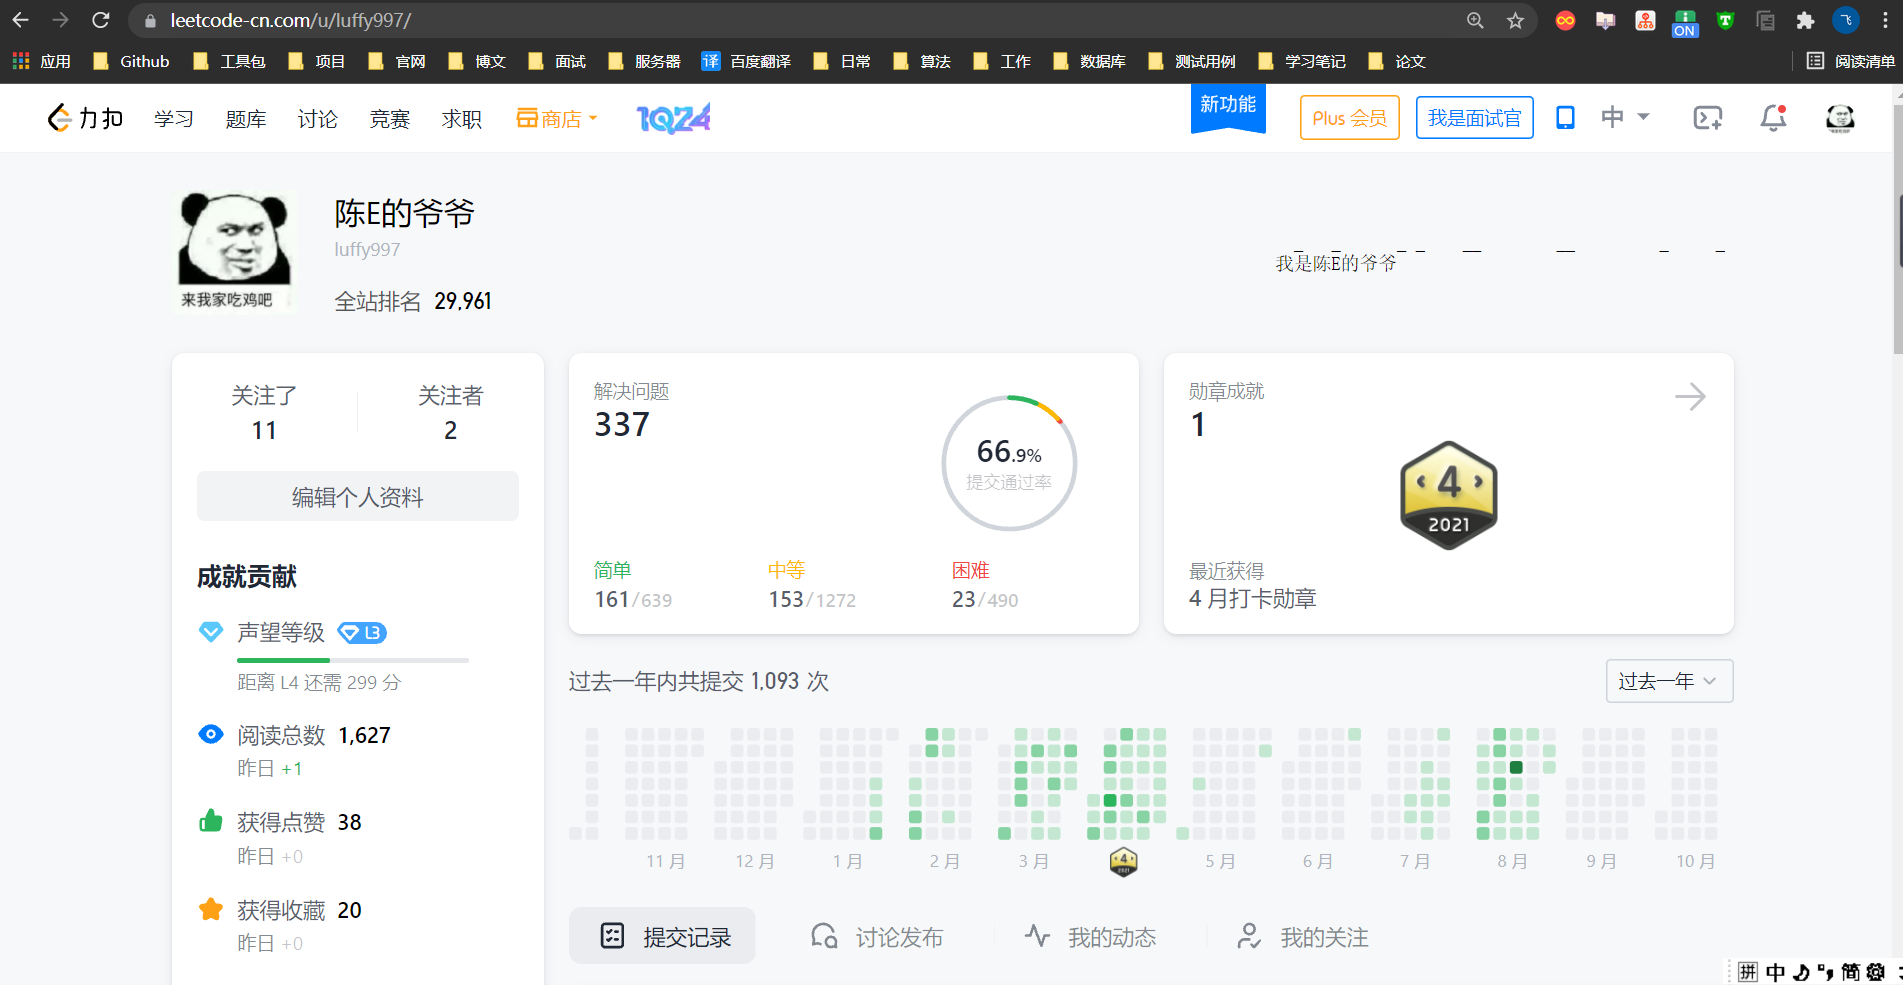The image size is (1903, 985).
Task: Switch to the 提交记录 tab
Action: pyautogui.click(x=662, y=936)
